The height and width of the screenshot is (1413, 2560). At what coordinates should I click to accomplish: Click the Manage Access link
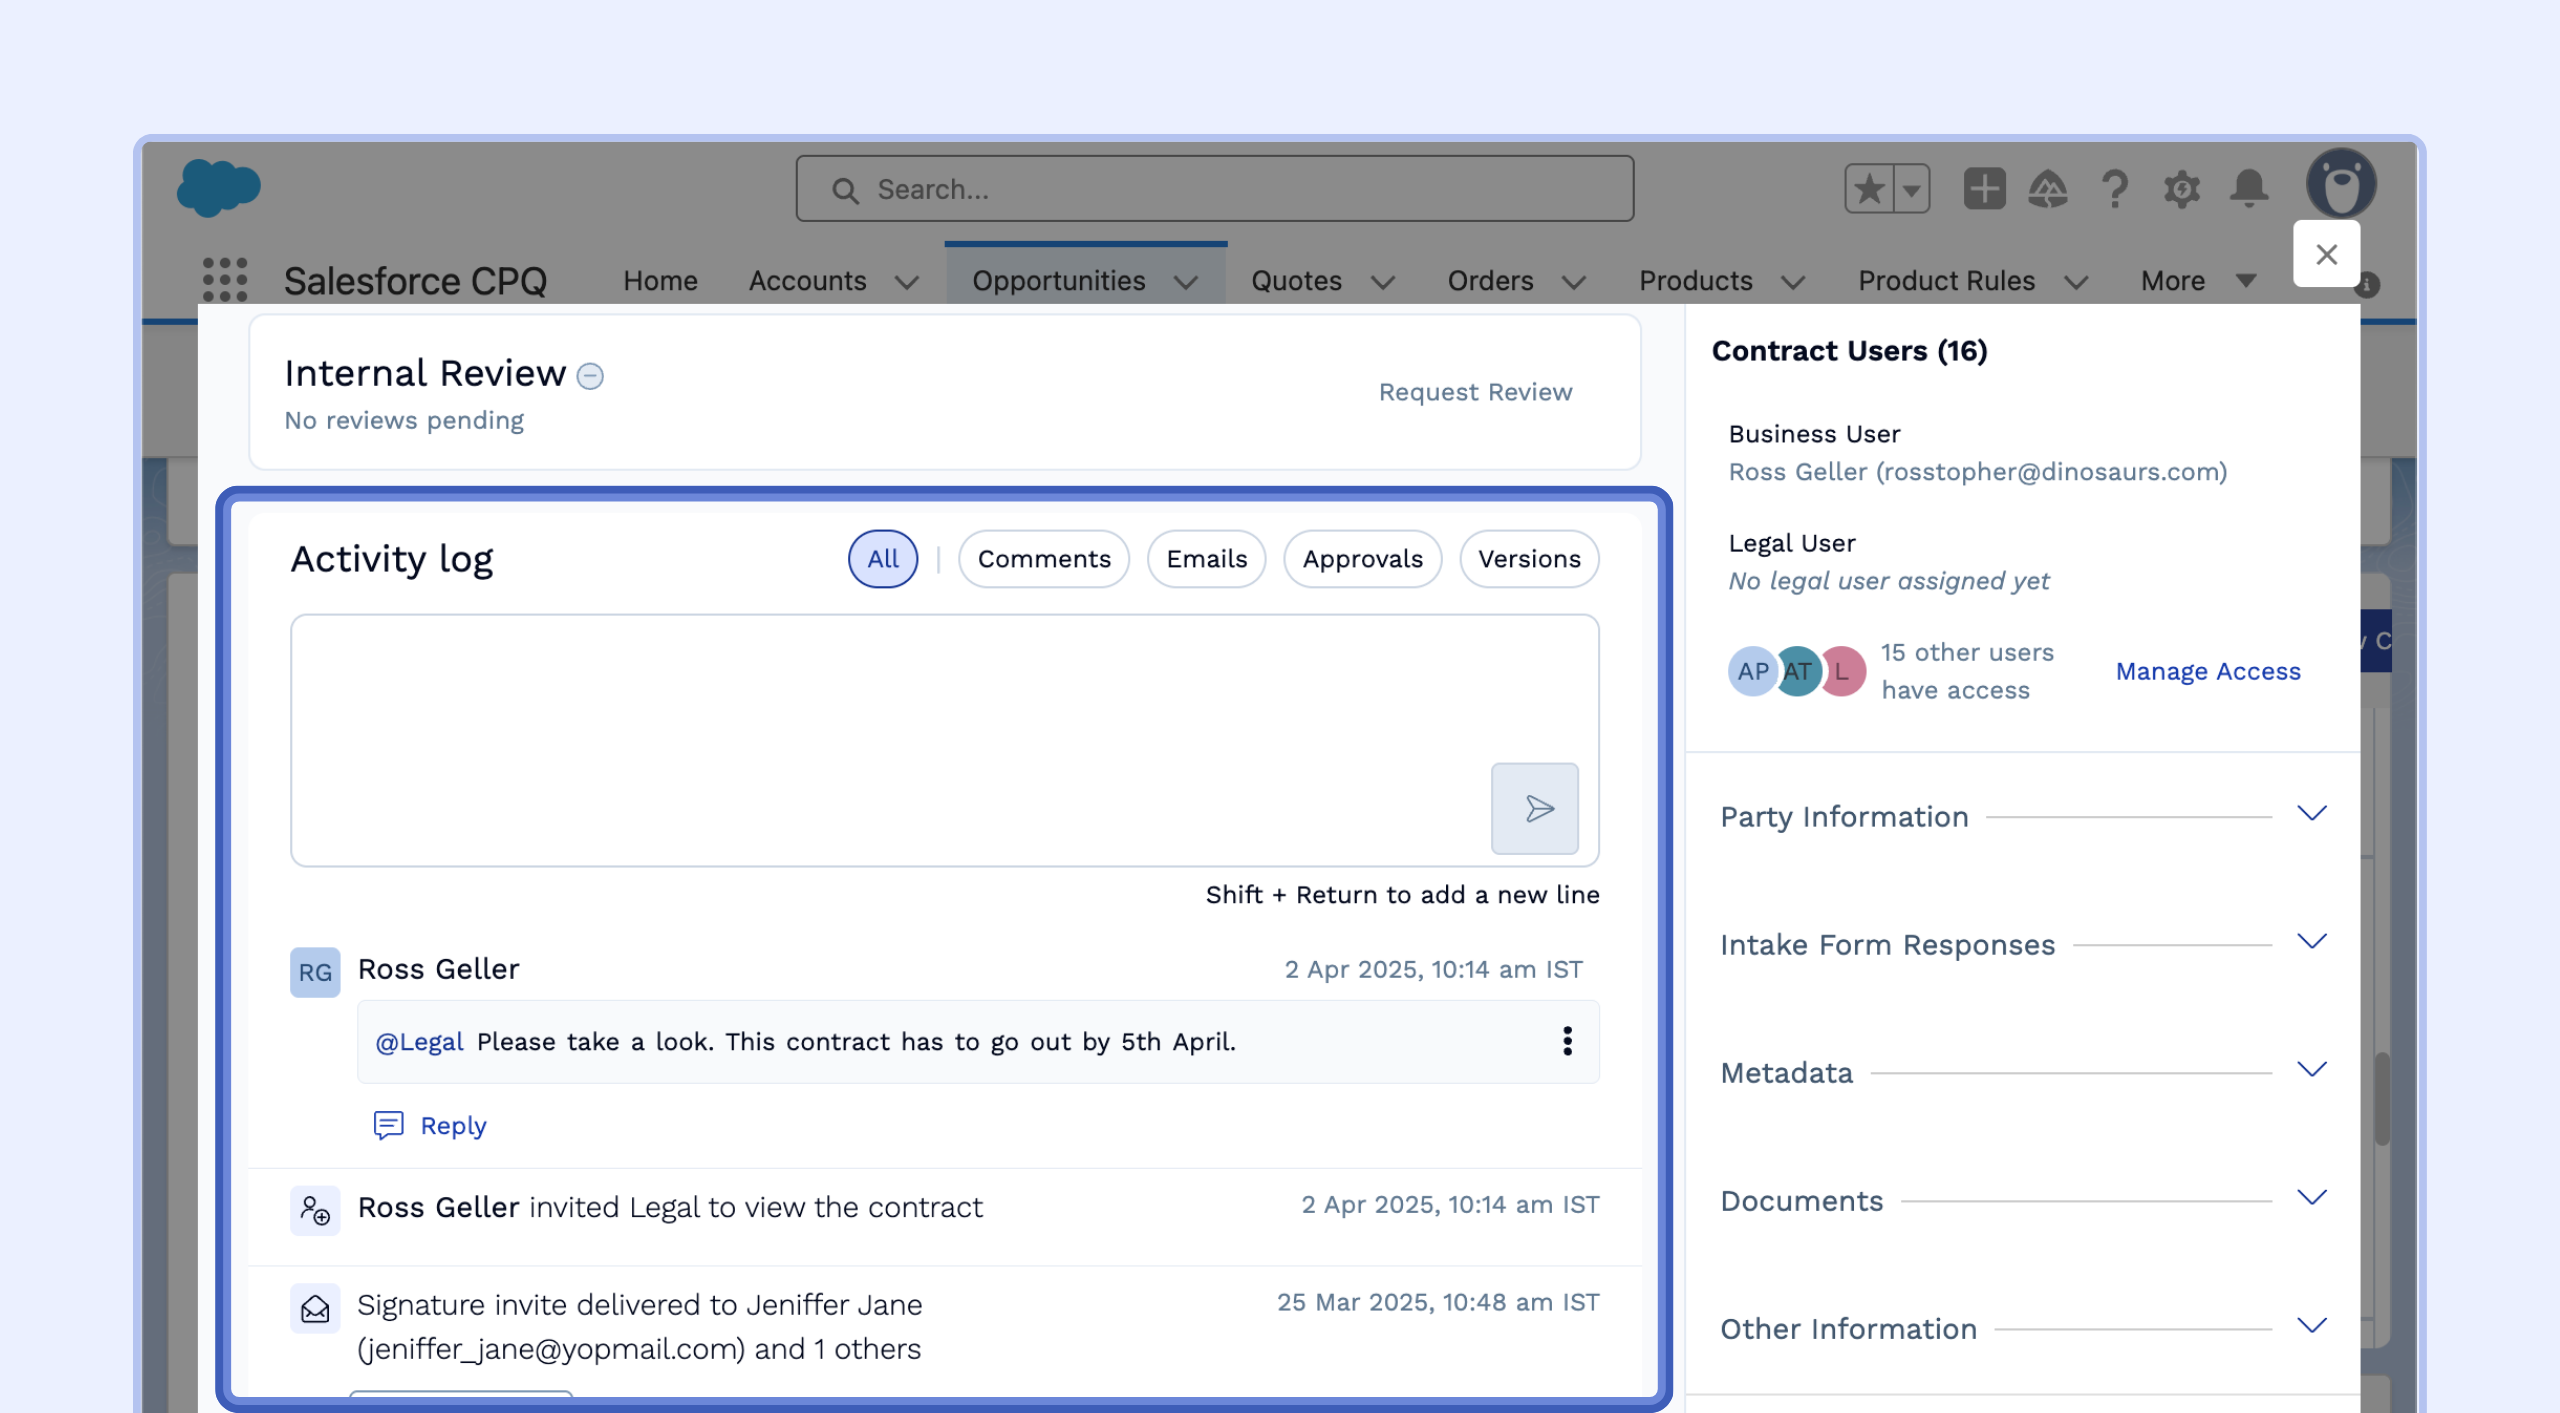click(2207, 671)
